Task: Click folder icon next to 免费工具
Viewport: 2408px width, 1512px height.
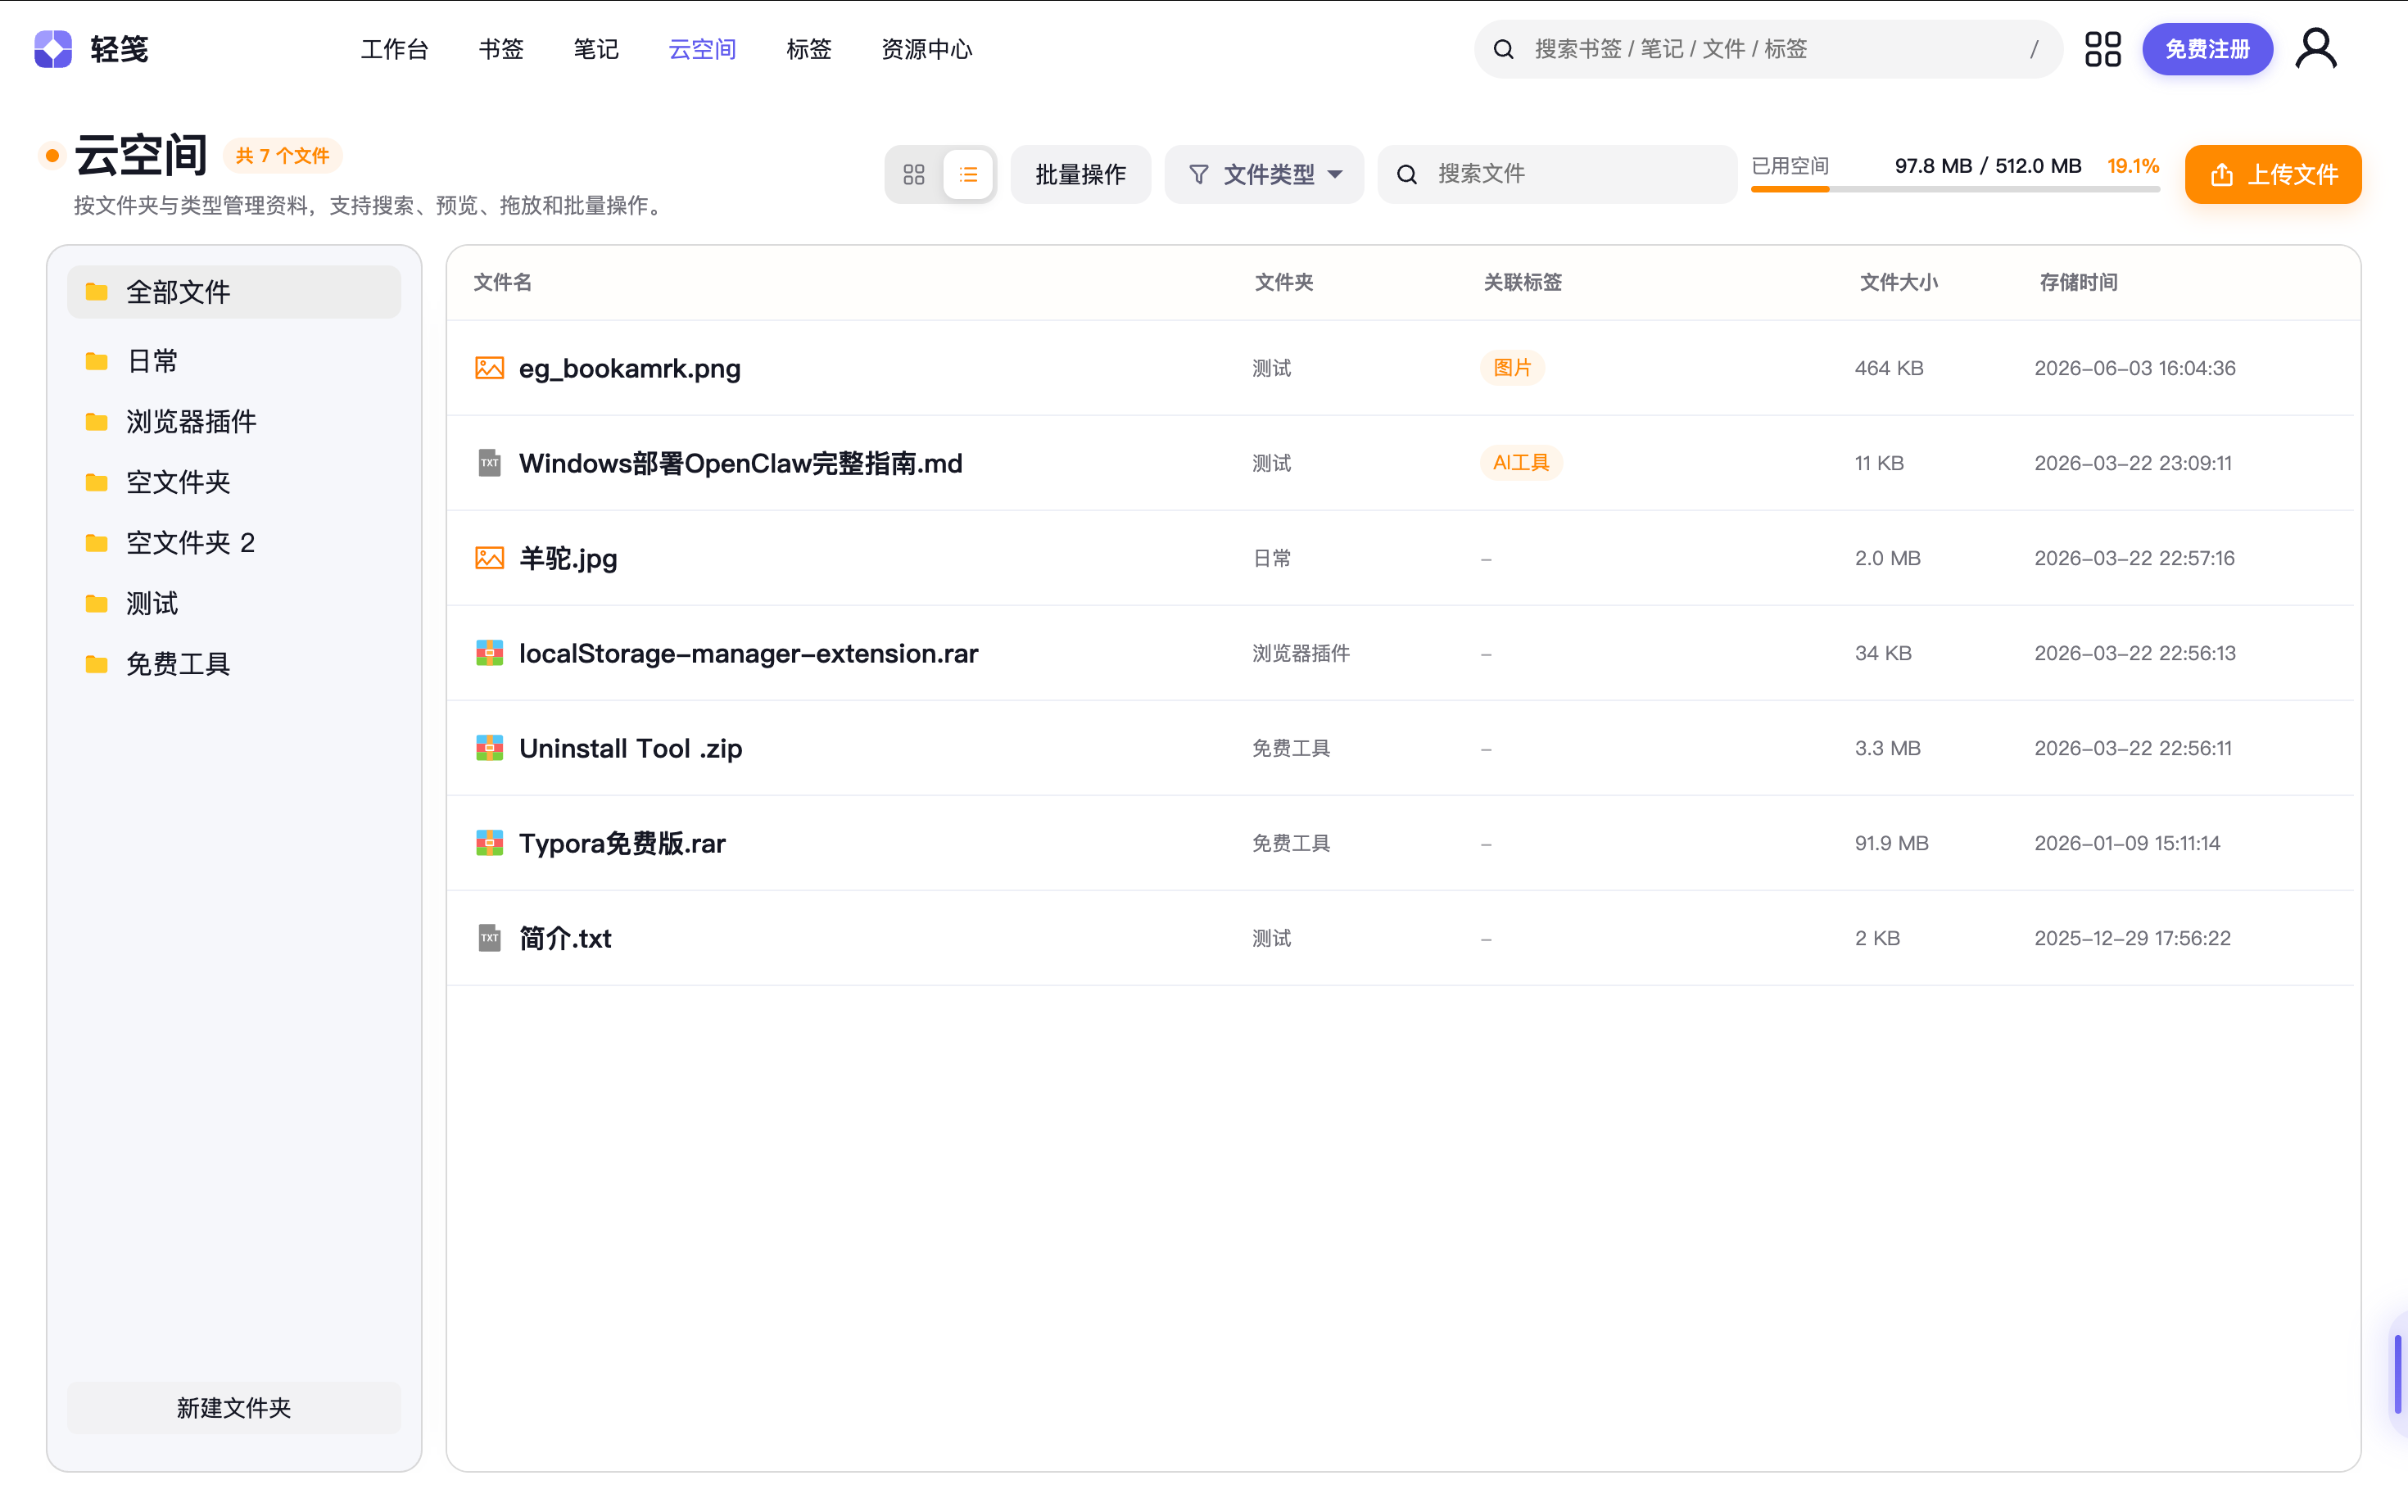Action: (x=97, y=664)
